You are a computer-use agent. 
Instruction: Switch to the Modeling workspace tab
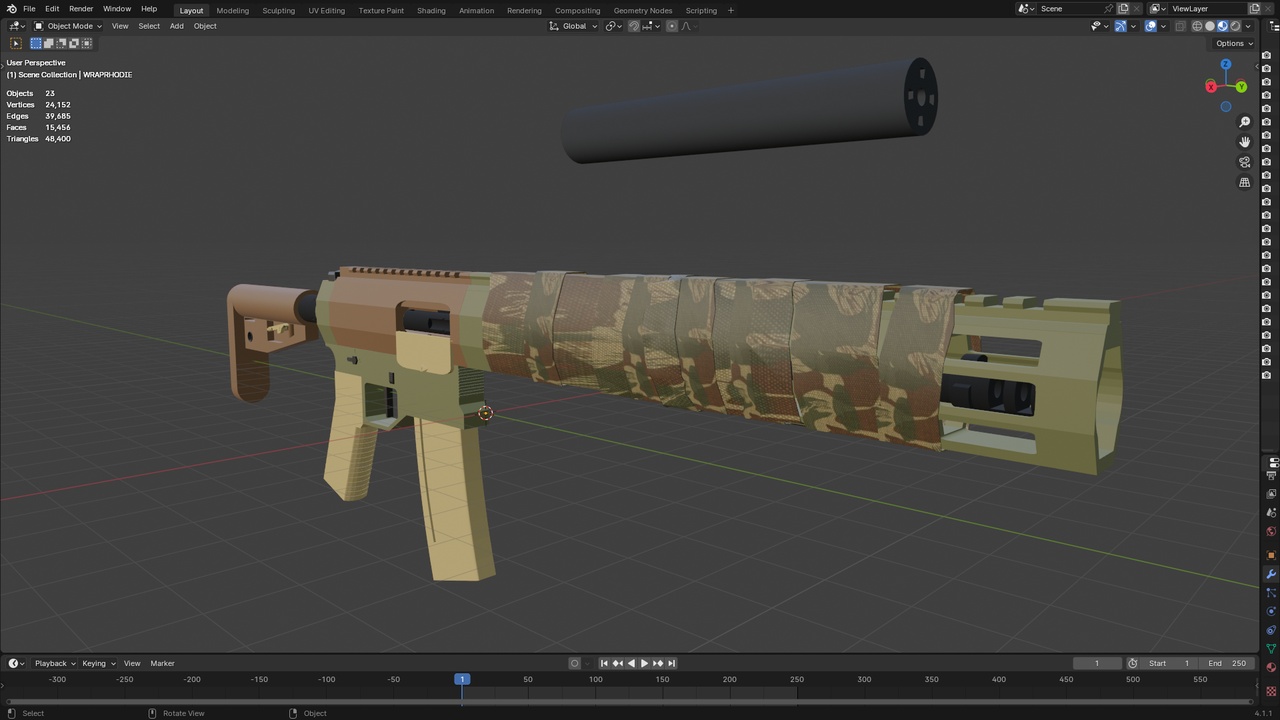click(233, 10)
